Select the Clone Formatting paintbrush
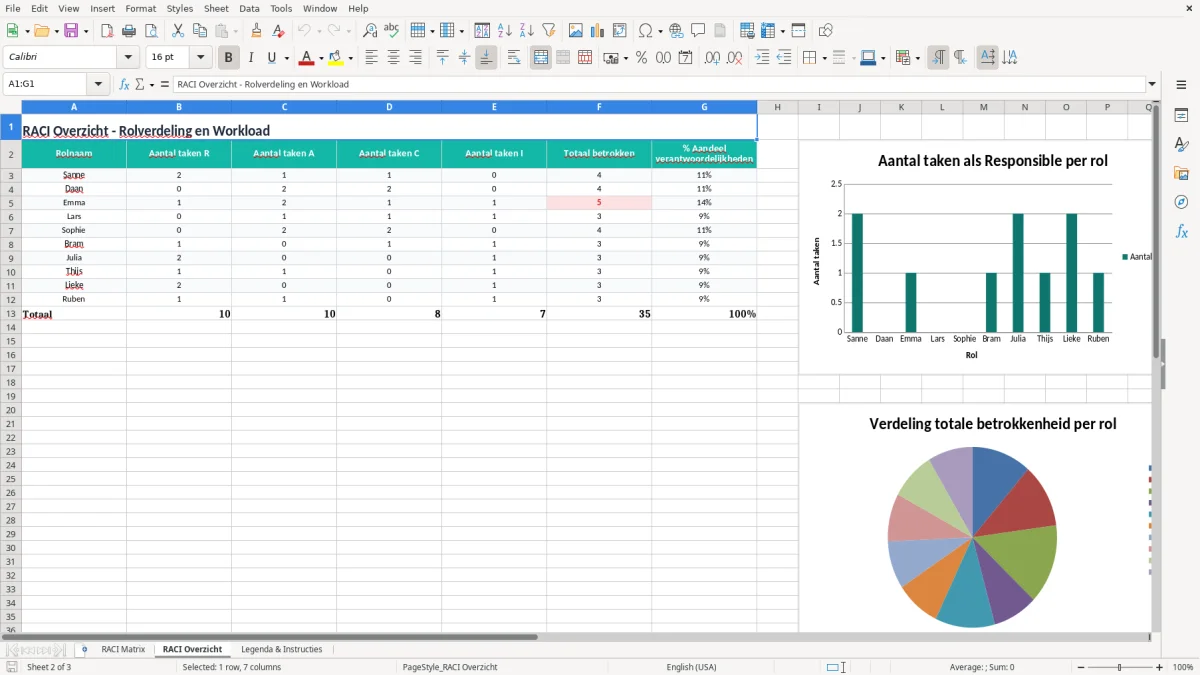Viewport: 1200px width, 675px height. [256, 31]
